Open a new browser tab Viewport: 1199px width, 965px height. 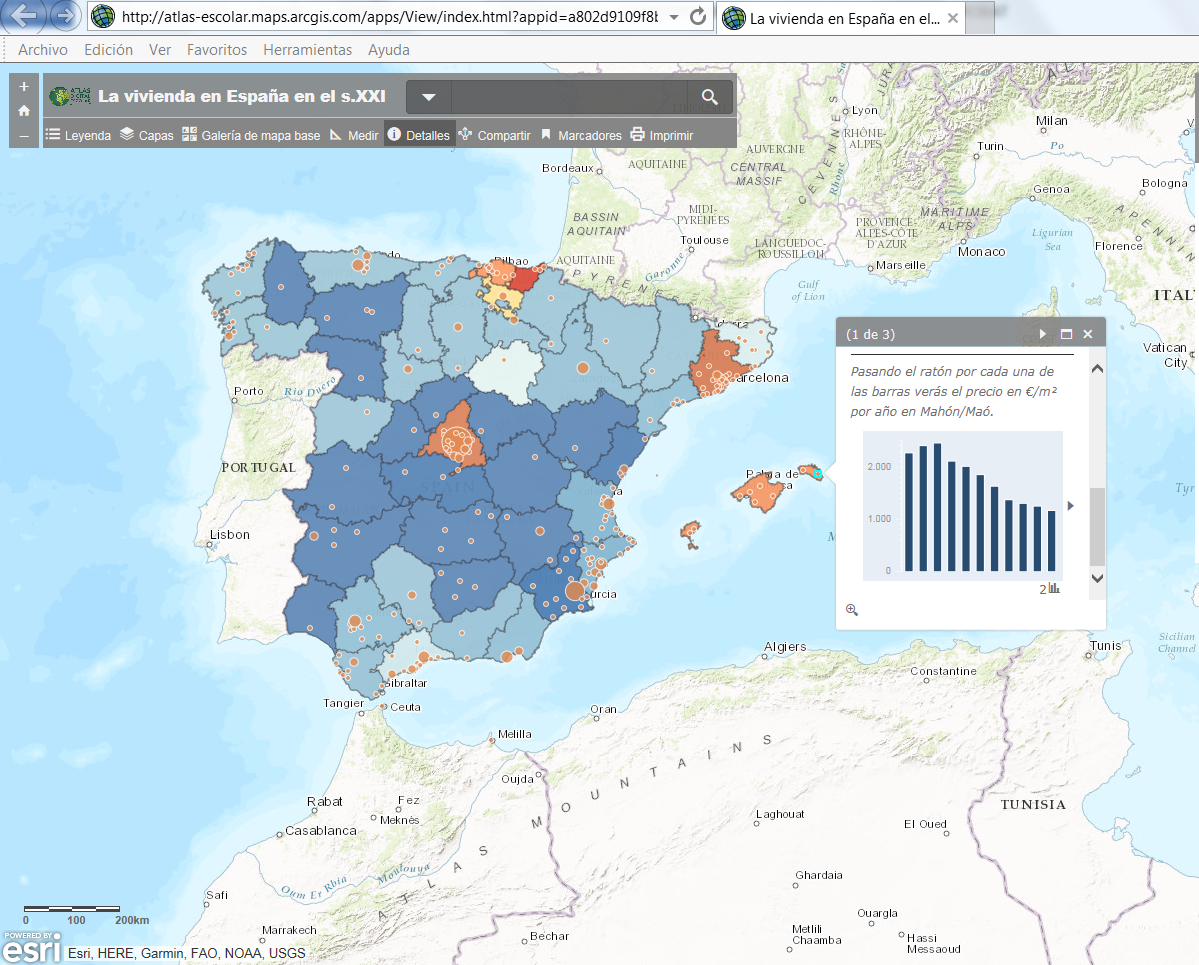980,18
